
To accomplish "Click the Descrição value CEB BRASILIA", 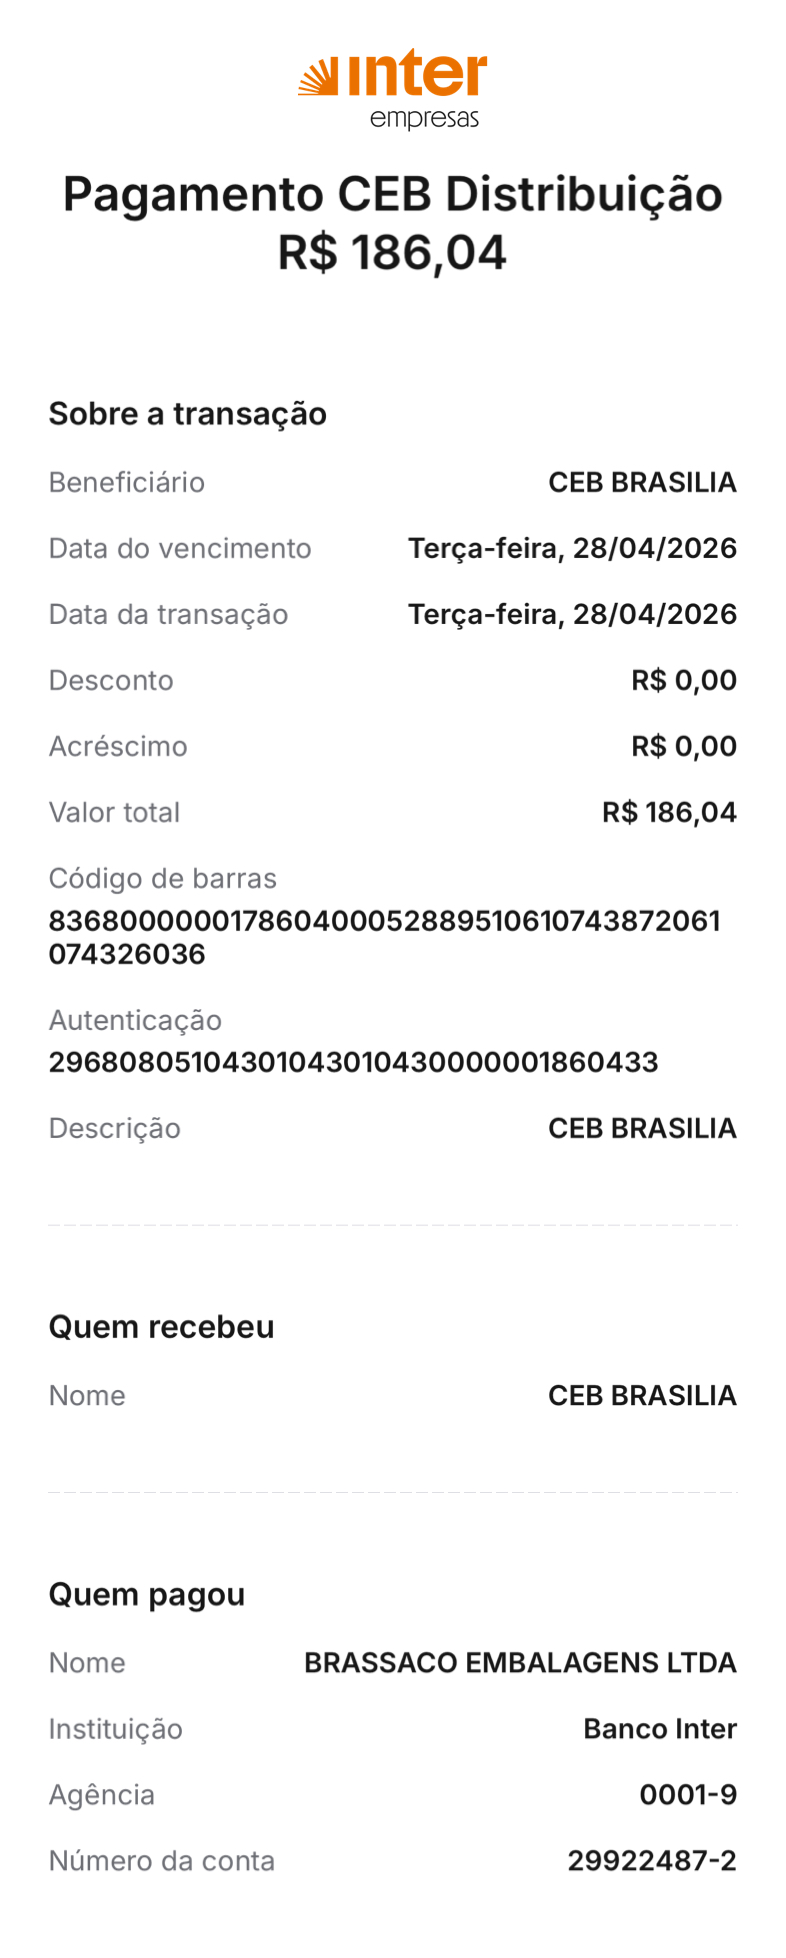I will click(642, 1128).
